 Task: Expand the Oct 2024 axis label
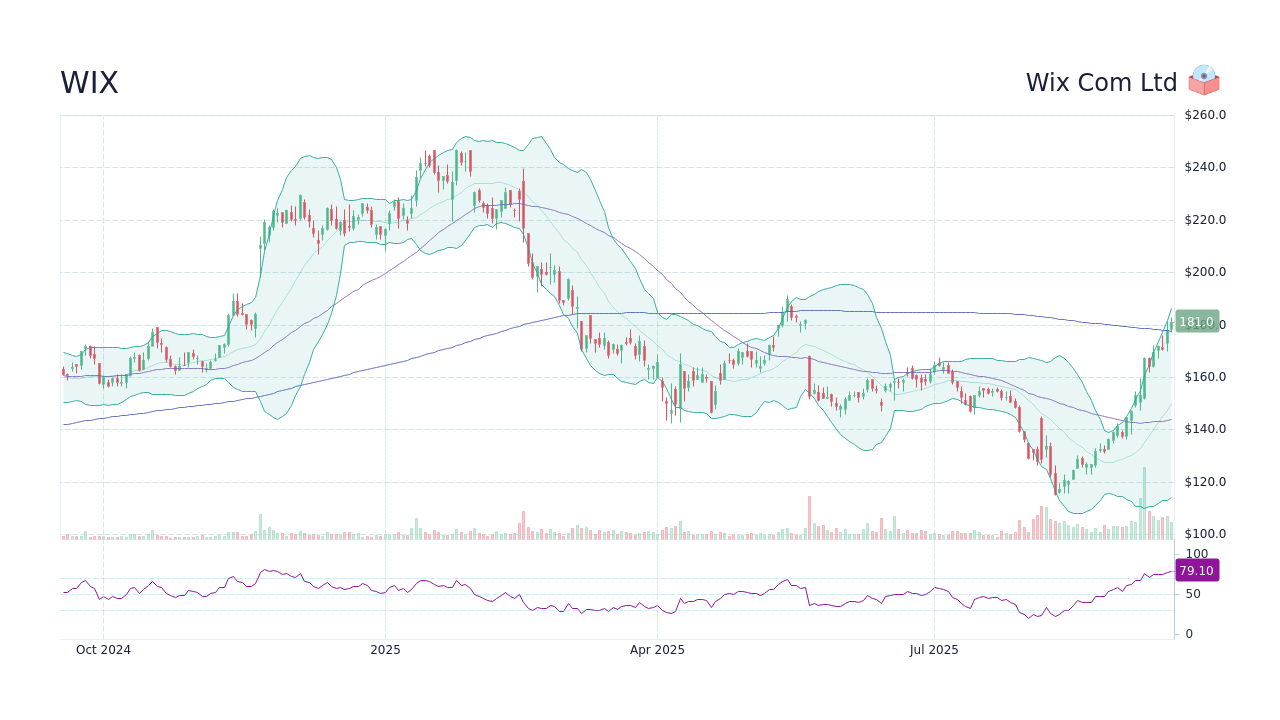point(104,649)
